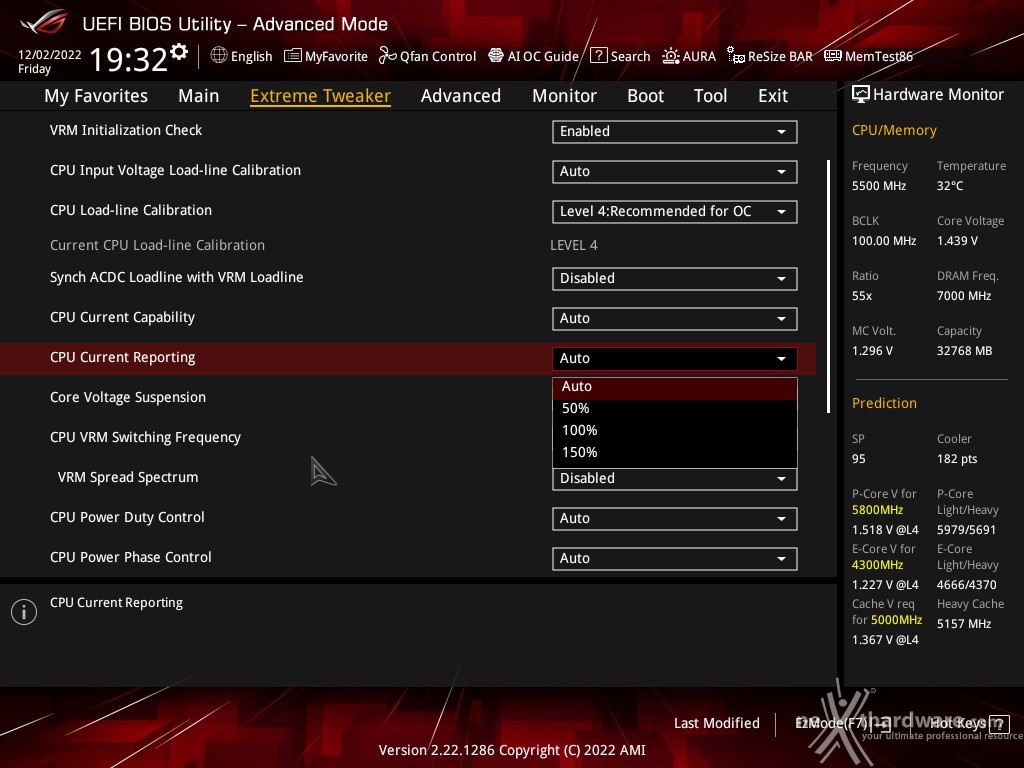Screen dimensions: 1024x768
Task: Click the Hot Keys question-mark icon
Action: 999,724
